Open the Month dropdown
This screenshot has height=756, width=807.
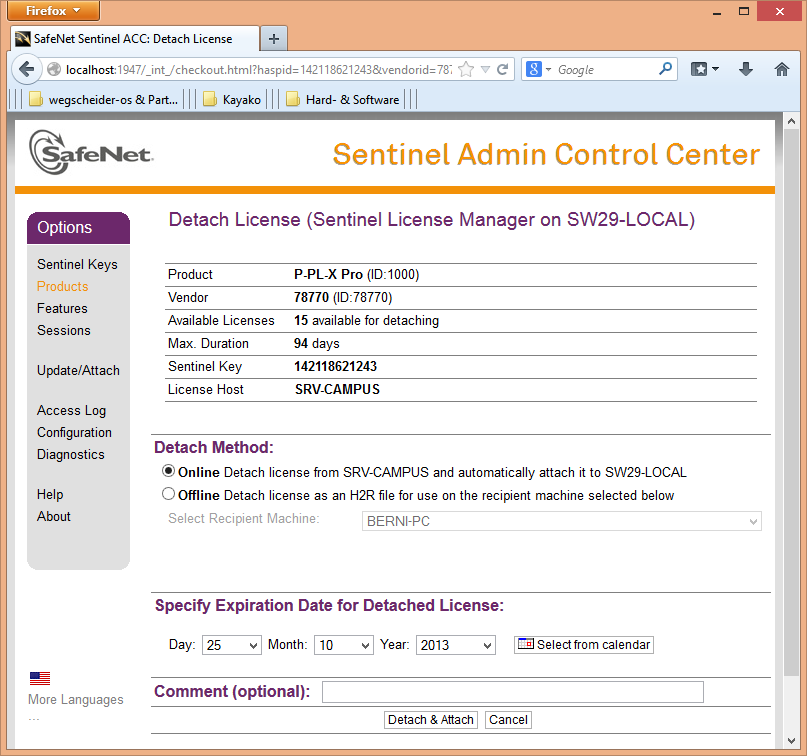pos(344,644)
